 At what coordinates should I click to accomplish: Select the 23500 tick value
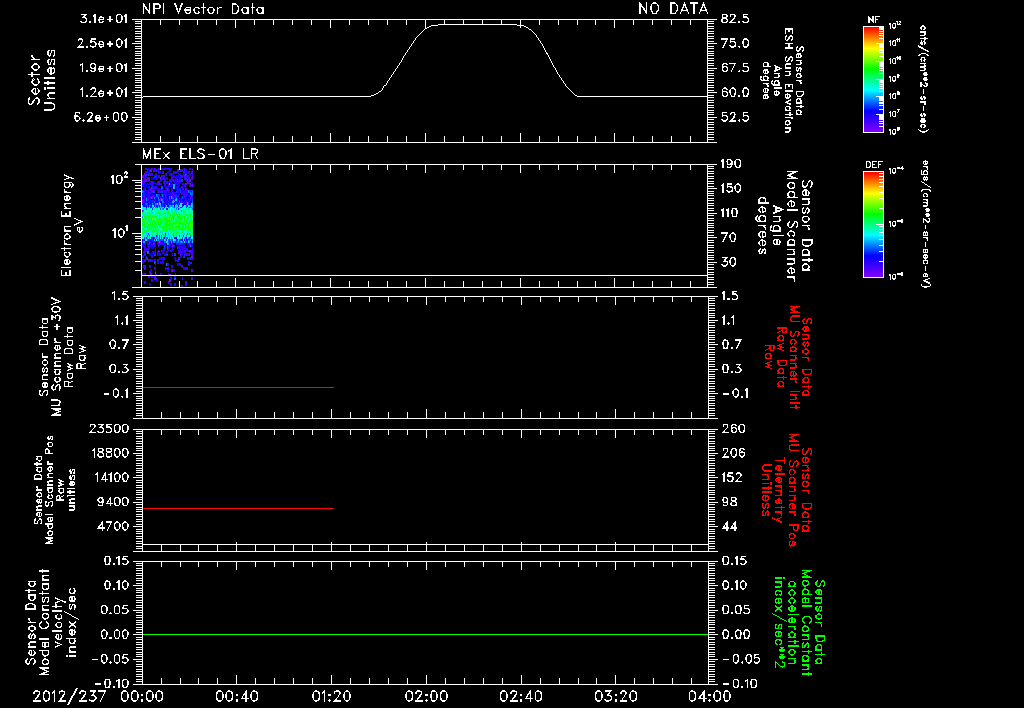click(108, 428)
